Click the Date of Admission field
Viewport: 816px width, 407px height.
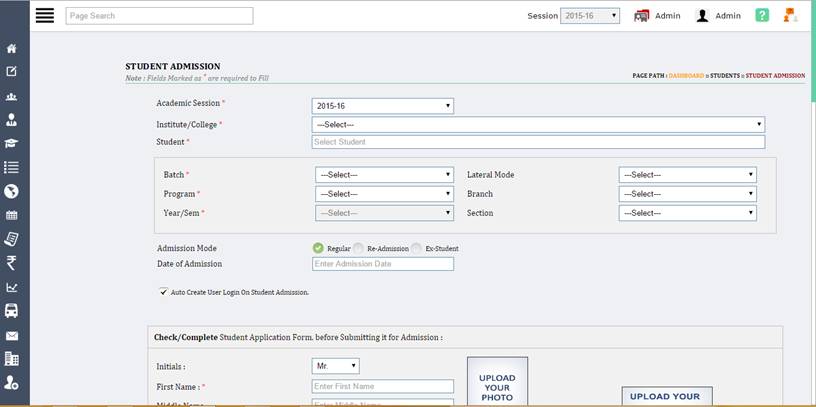pos(383,264)
